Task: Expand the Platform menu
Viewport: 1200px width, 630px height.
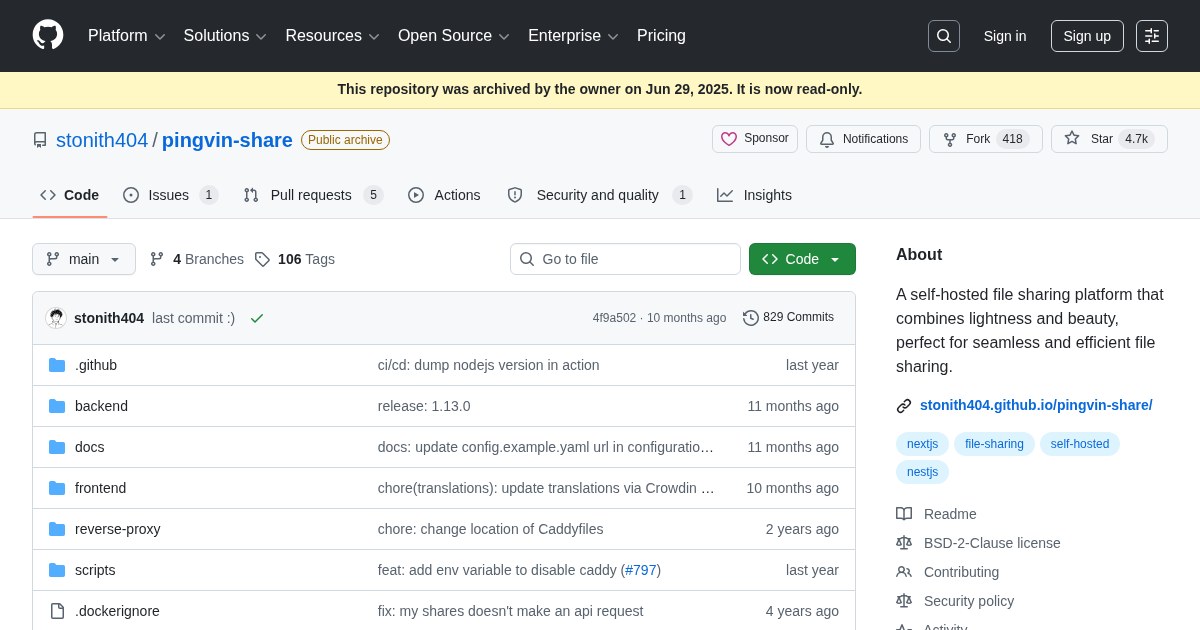Action: click(126, 36)
